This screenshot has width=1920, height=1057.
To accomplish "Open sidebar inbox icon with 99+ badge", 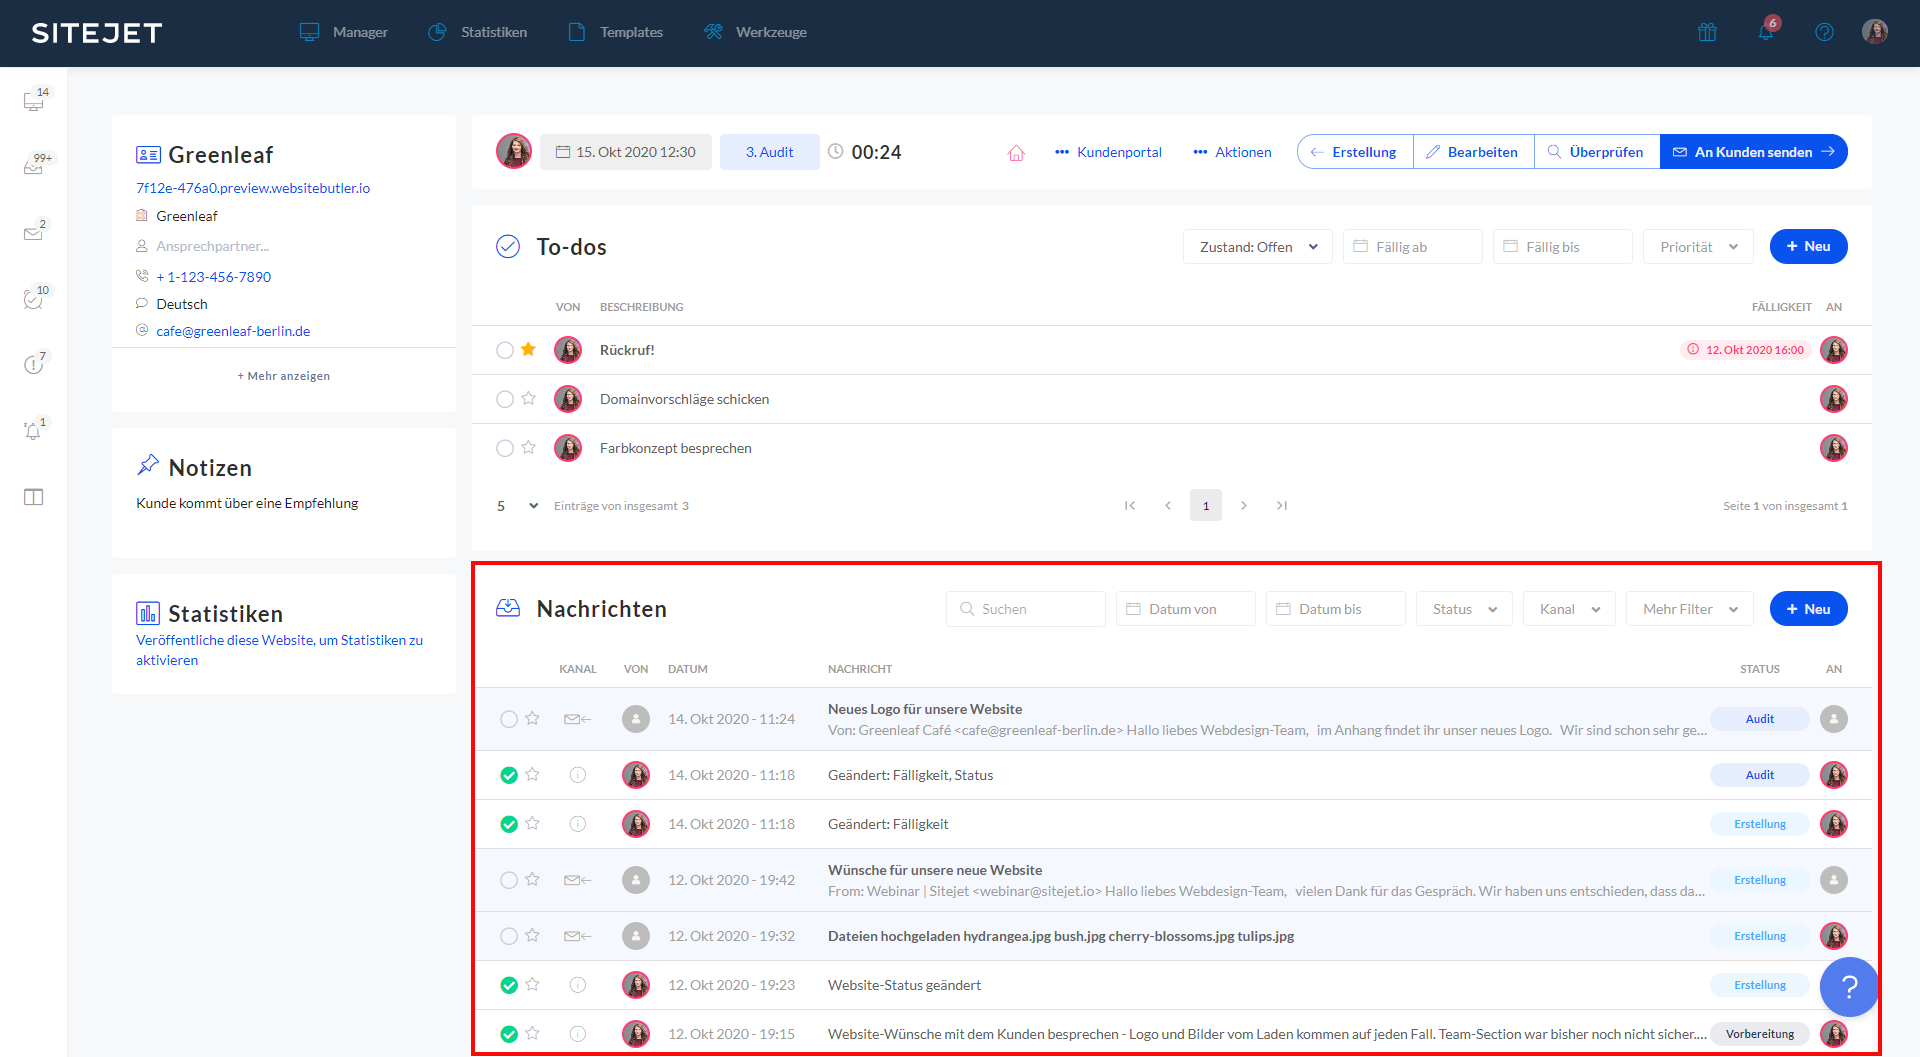I will (x=36, y=165).
